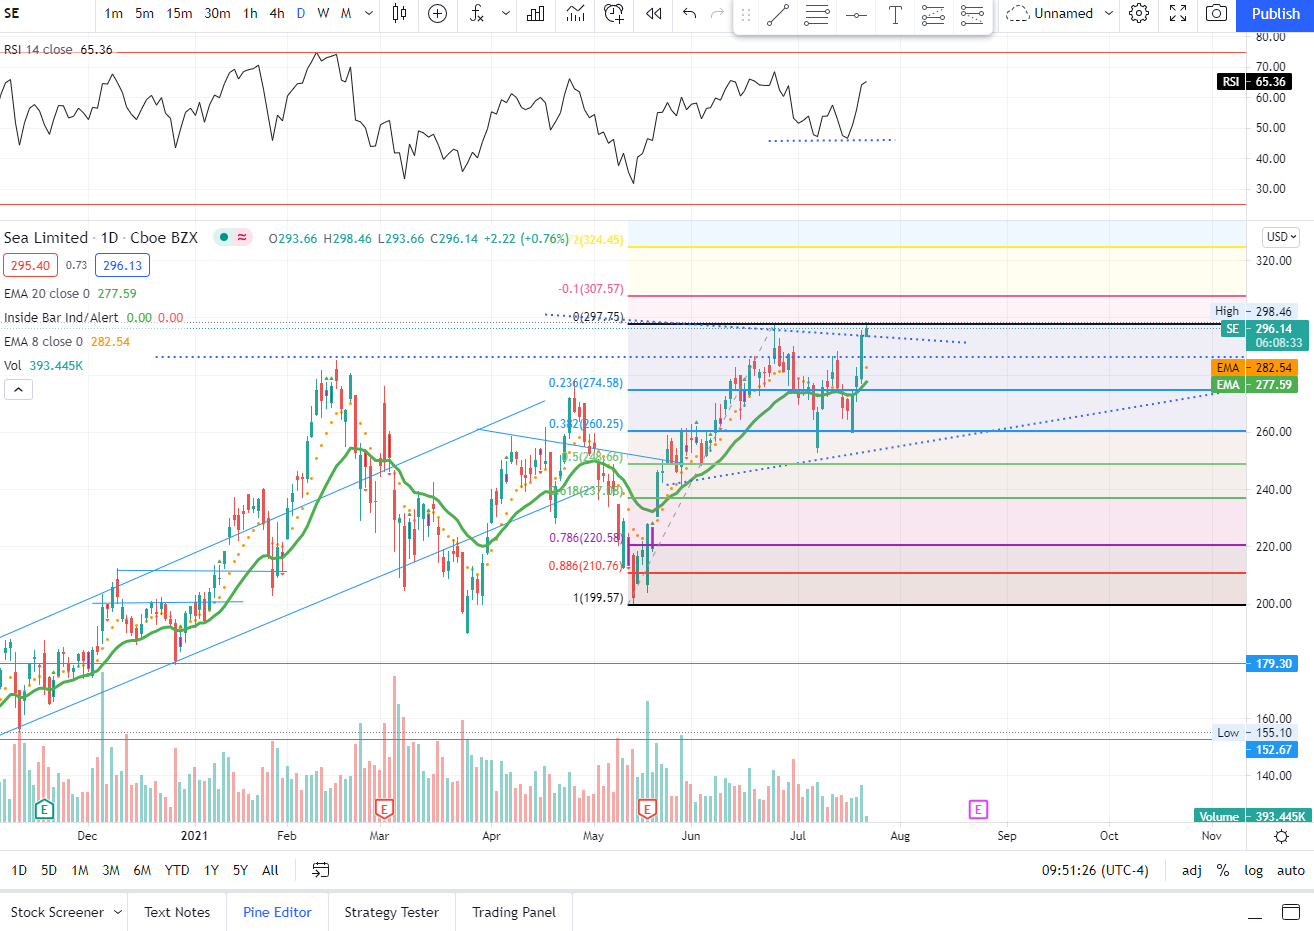Open the strategy indicators templates icon
Image resolution: width=1314 pixels, height=931 pixels.
(575, 13)
